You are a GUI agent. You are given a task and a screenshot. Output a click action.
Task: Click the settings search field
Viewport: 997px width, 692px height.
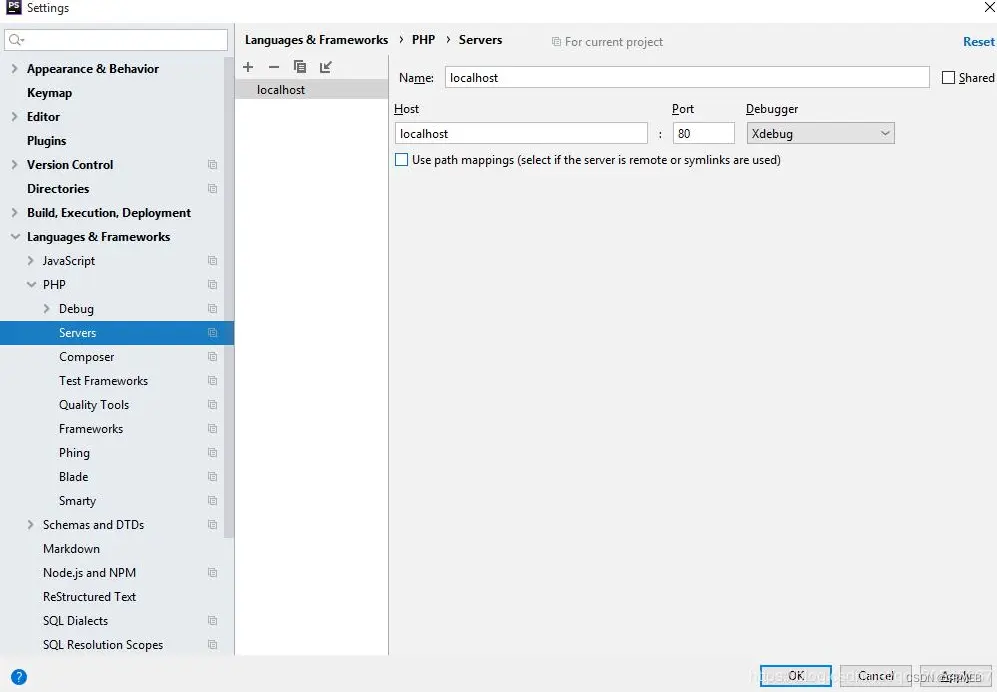coord(116,40)
